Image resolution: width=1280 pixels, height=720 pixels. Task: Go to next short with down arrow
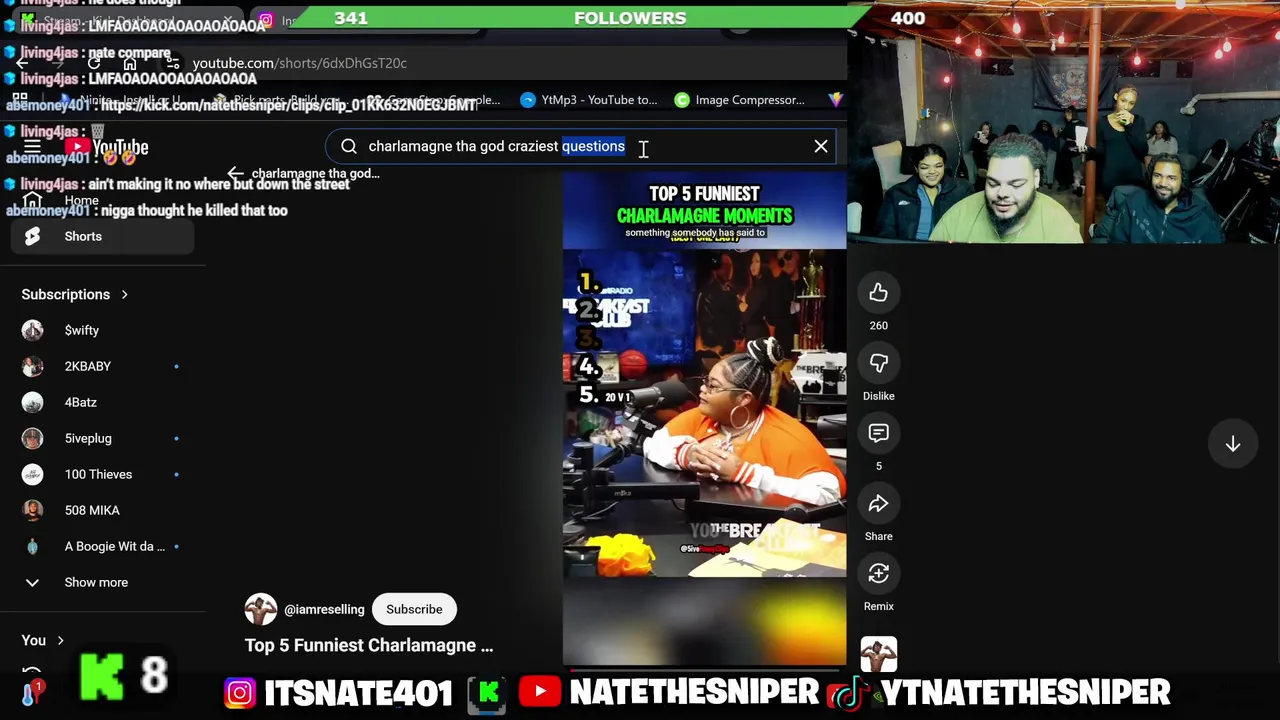coord(1233,444)
